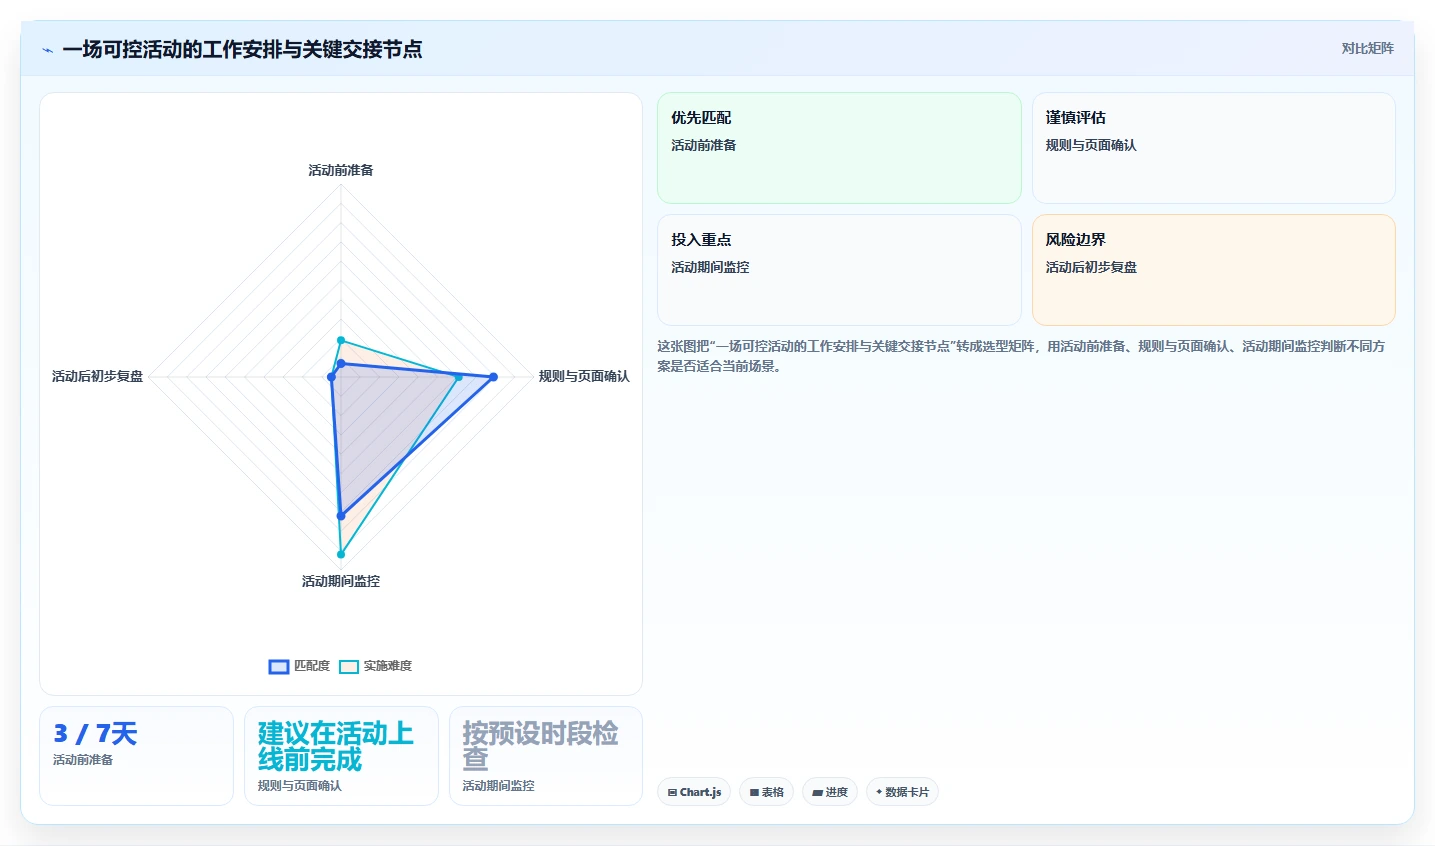
Task: Toggle the 实施难度 legend item
Action: point(375,666)
